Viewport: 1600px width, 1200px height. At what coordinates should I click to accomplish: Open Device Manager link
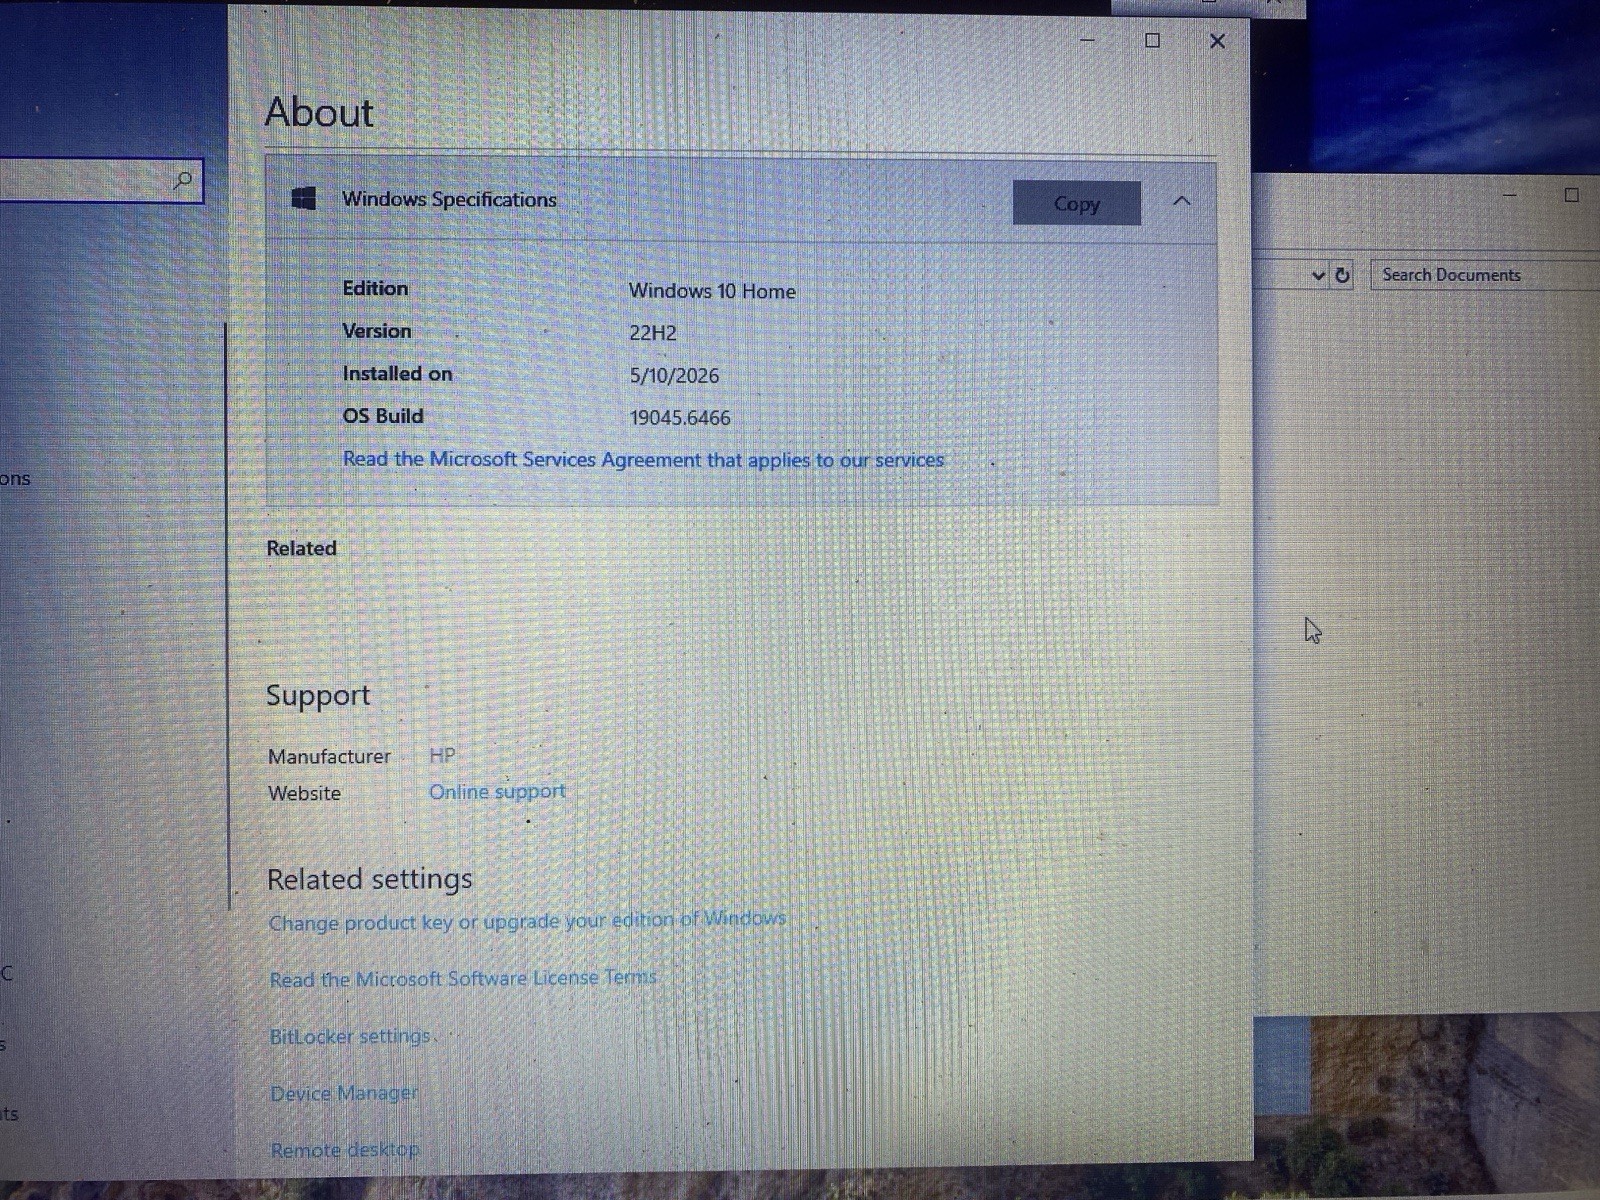click(x=344, y=1093)
